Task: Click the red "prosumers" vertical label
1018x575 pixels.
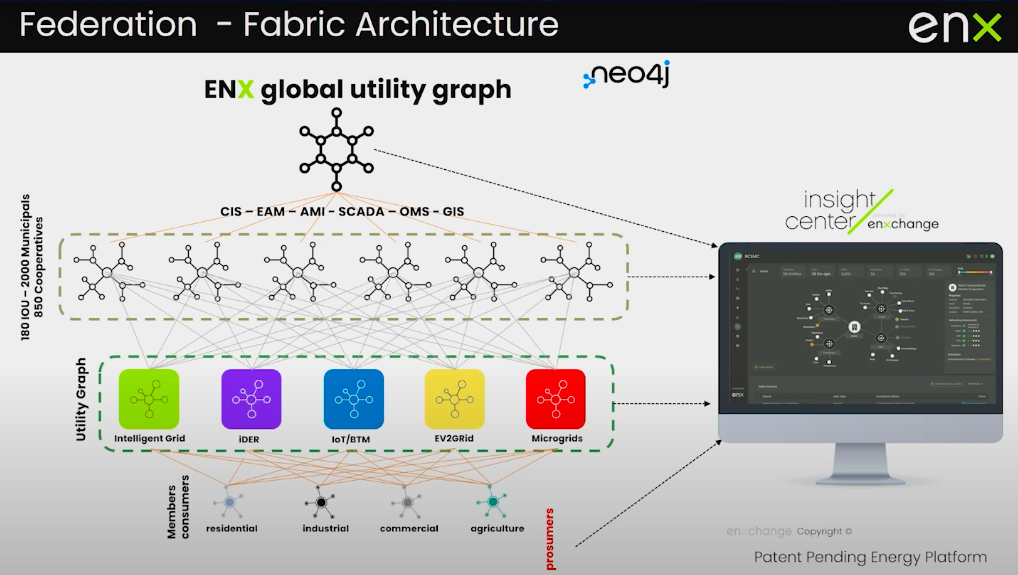Action: point(550,539)
